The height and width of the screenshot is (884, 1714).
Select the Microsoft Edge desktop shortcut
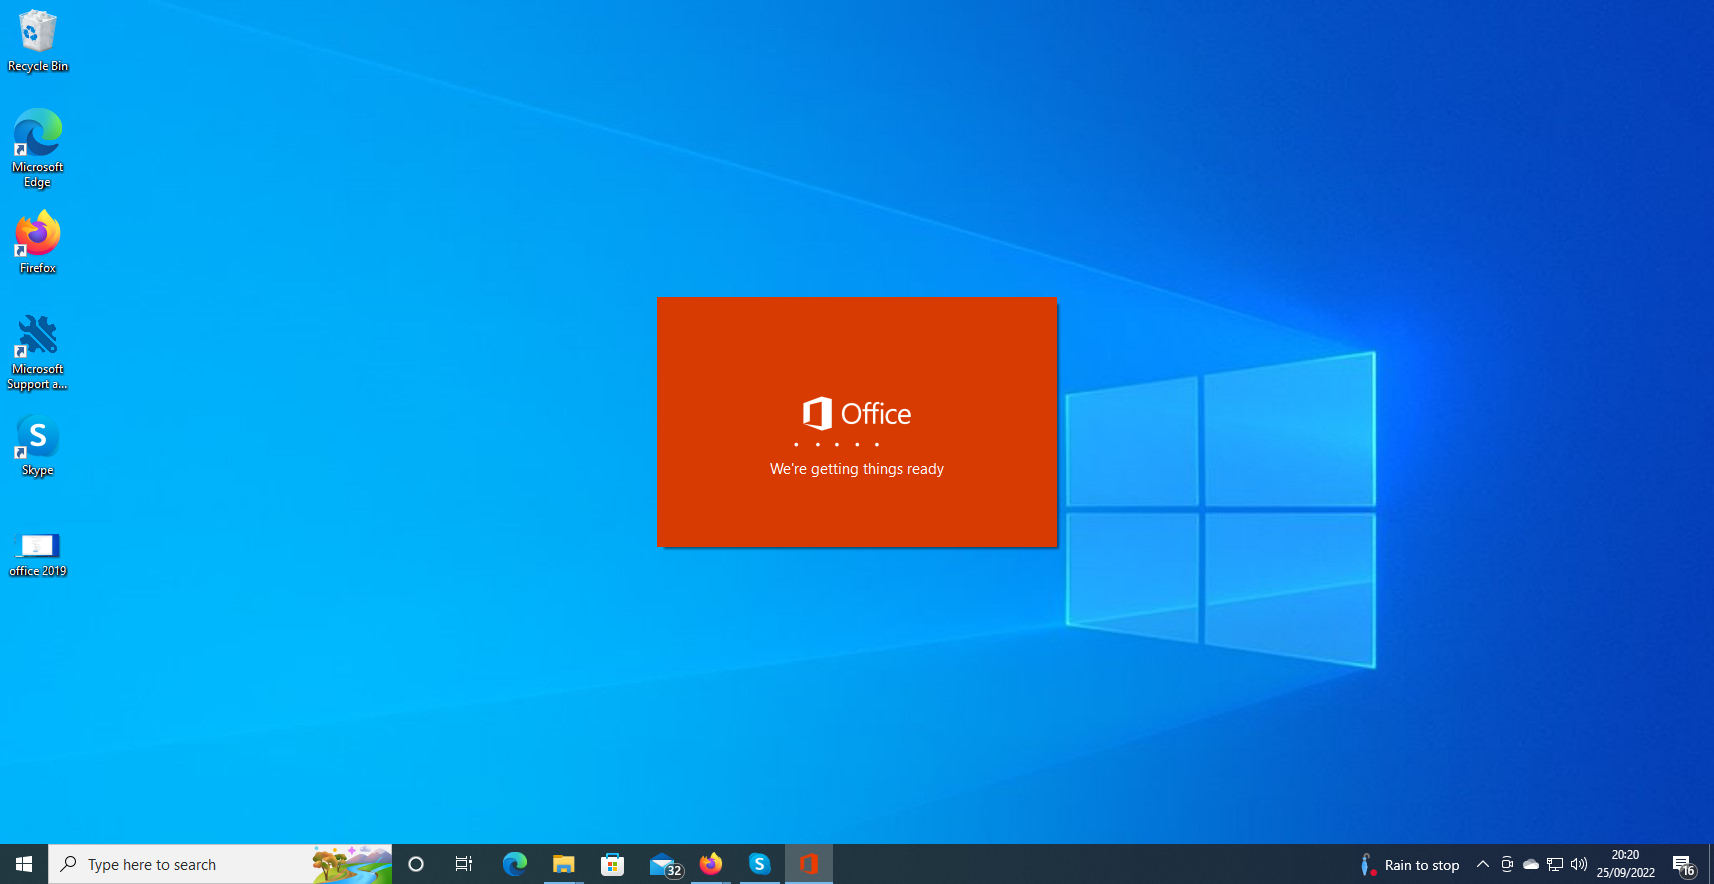point(38,148)
